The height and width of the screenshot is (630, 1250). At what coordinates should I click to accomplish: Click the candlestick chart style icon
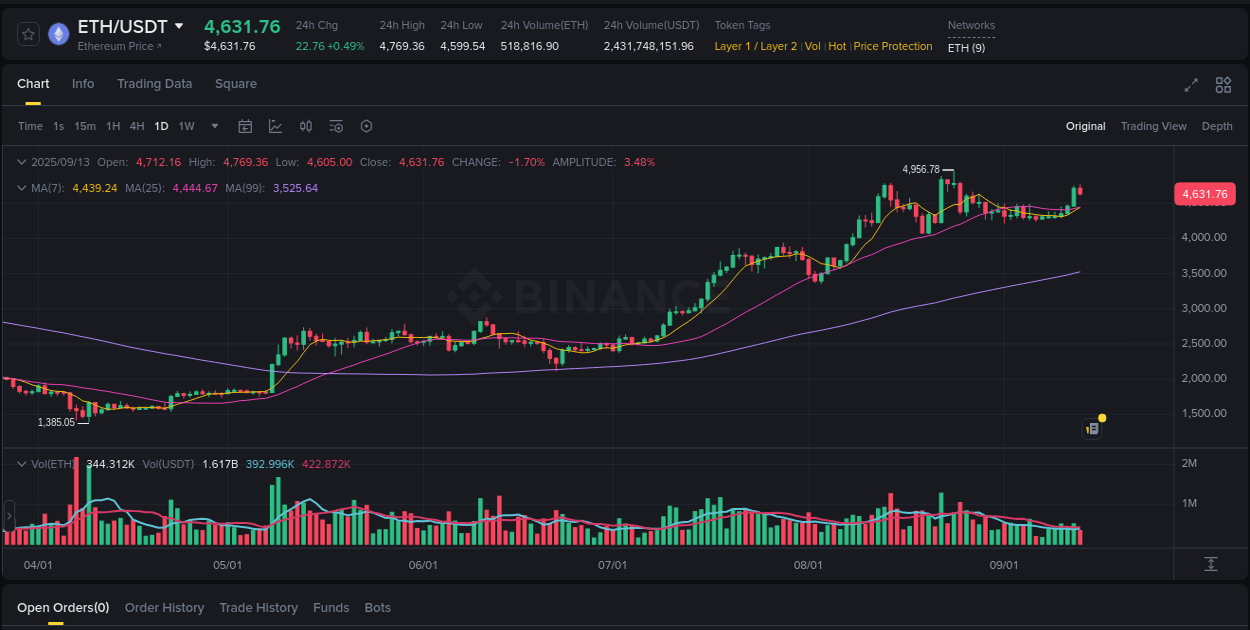[x=306, y=126]
